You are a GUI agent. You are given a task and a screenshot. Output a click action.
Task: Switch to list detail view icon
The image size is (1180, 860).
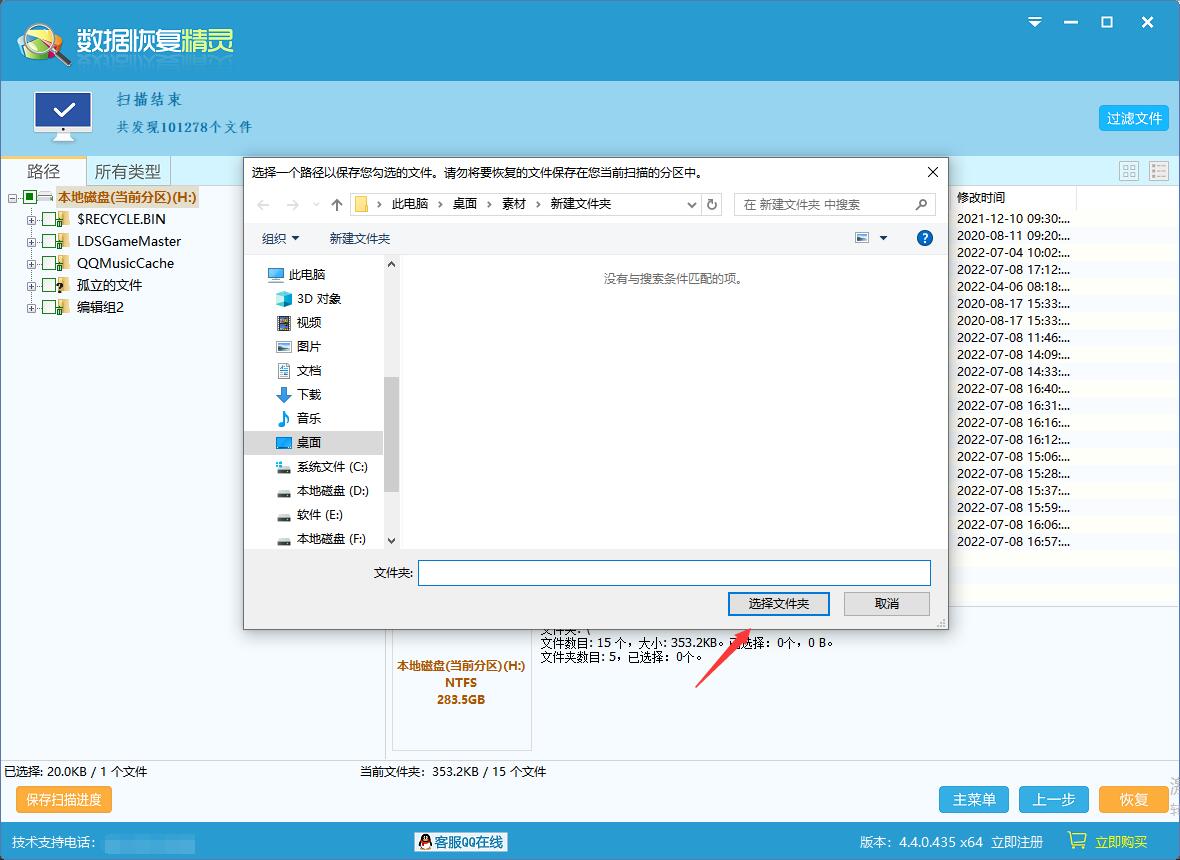(x=1159, y=171)
